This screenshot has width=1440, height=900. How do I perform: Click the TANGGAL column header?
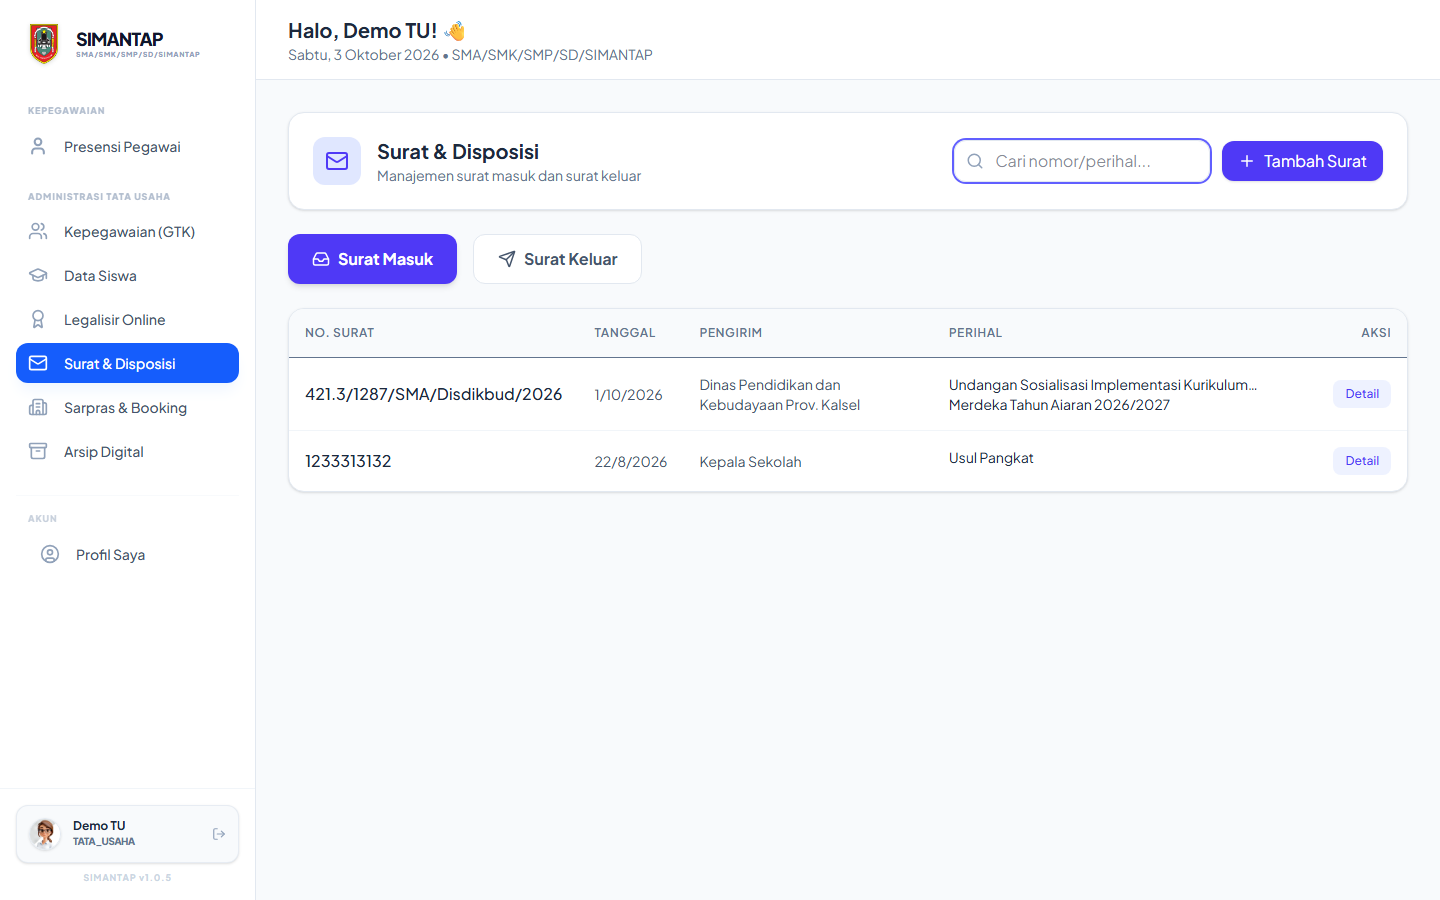tap(625, 333)
